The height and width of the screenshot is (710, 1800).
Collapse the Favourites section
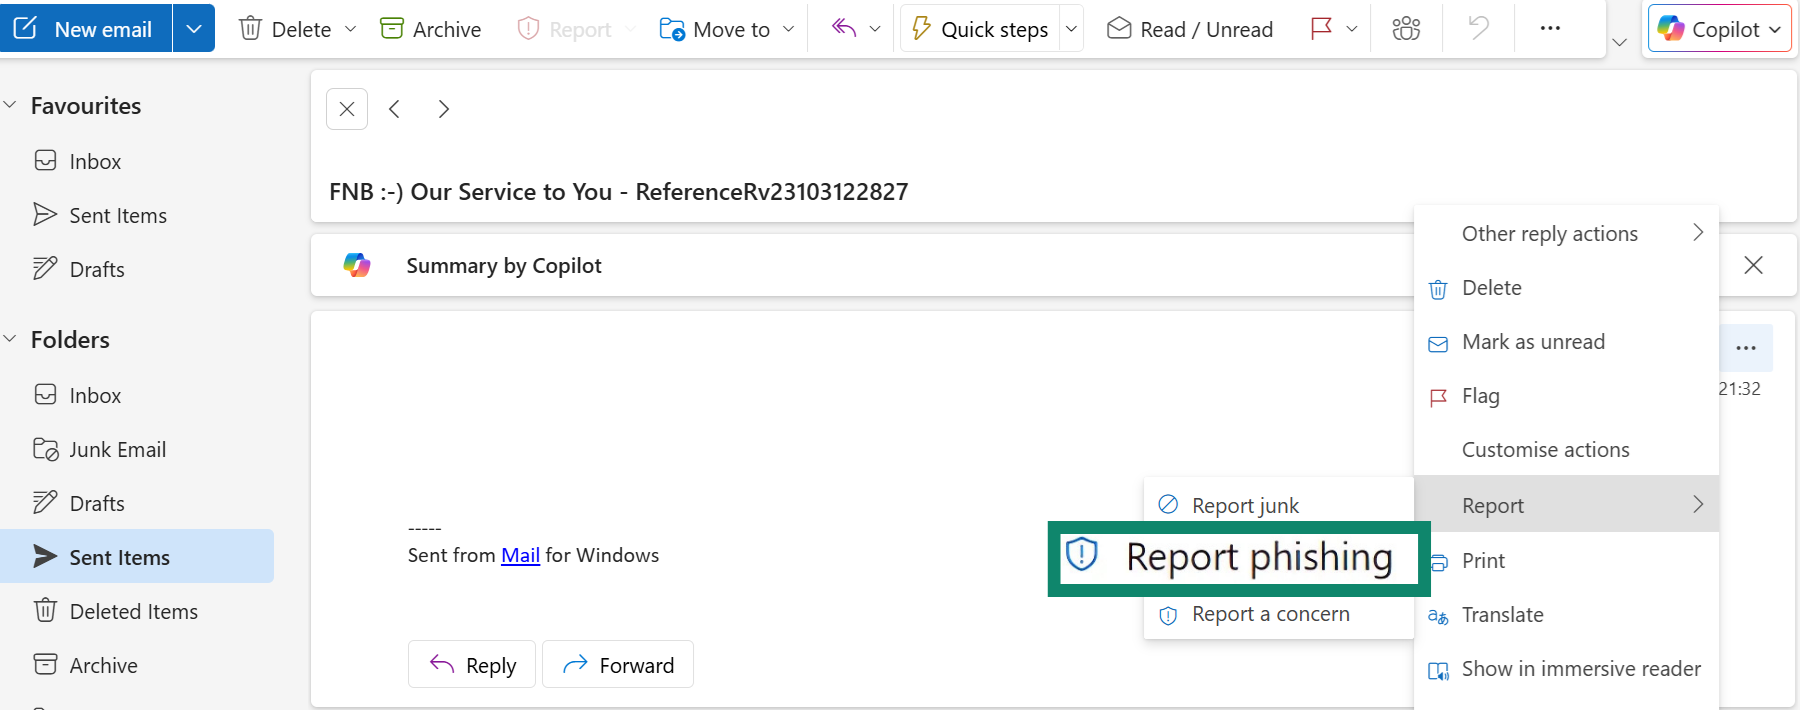[11, 105]
